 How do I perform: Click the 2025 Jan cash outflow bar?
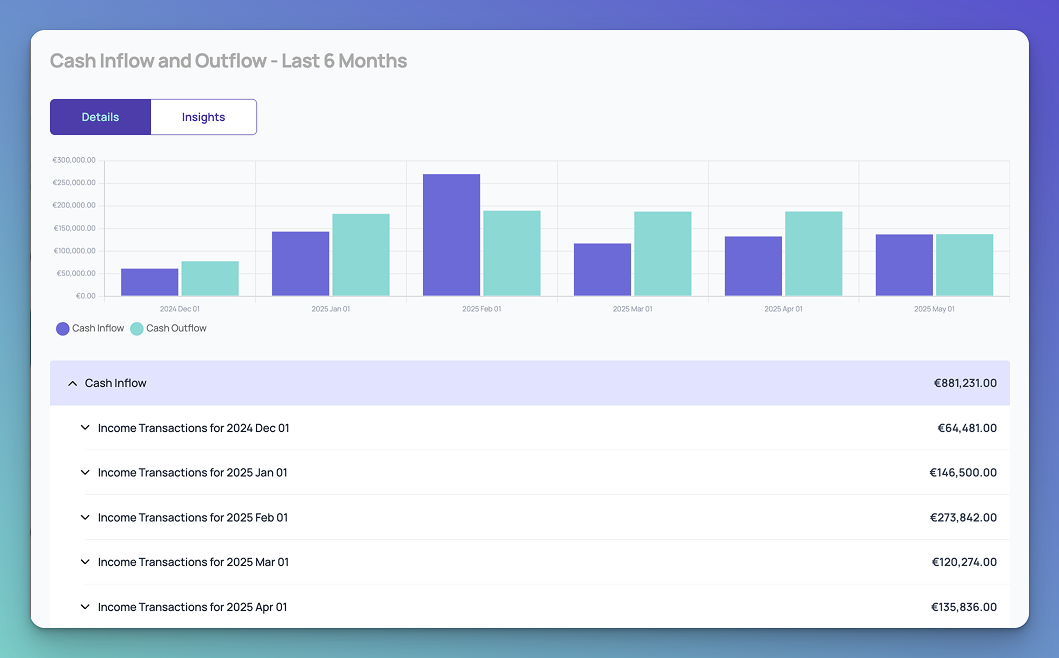tap(361, 255)
